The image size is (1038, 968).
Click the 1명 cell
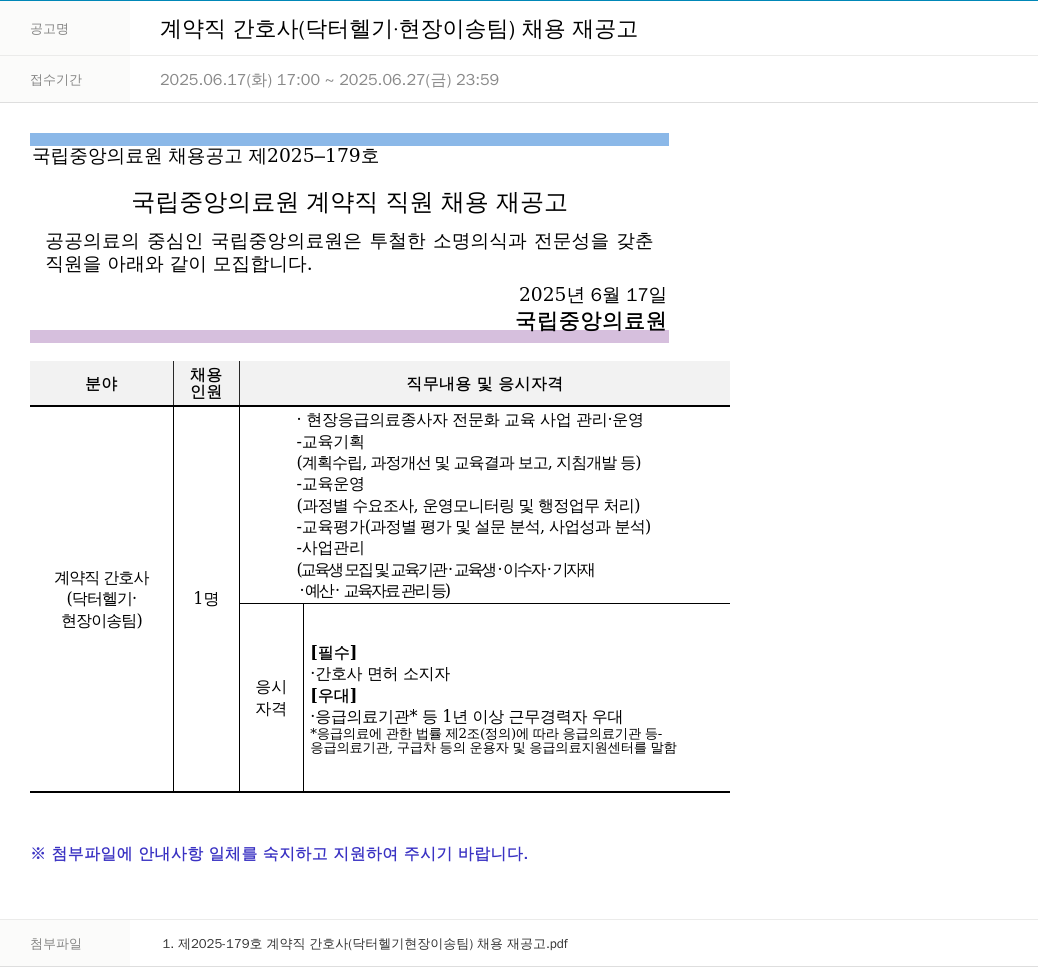coord(206,599)
